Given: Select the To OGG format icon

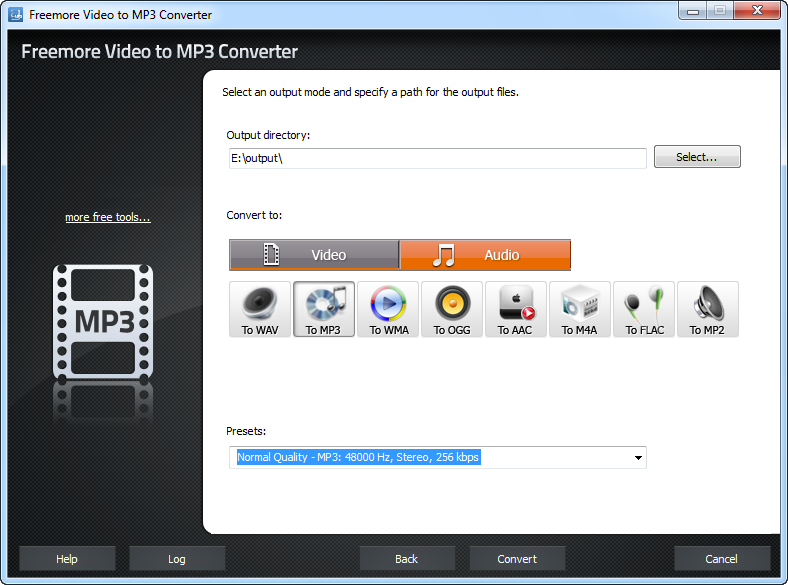Looking at the screenshot, I should (x=452, y=309).
